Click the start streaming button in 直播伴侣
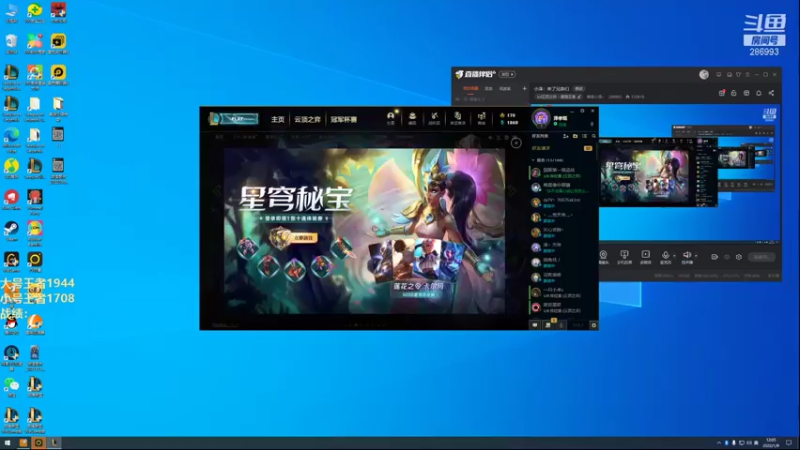This screenshot has height=450, width=800. pyautogui.click(x=762, y=257)
